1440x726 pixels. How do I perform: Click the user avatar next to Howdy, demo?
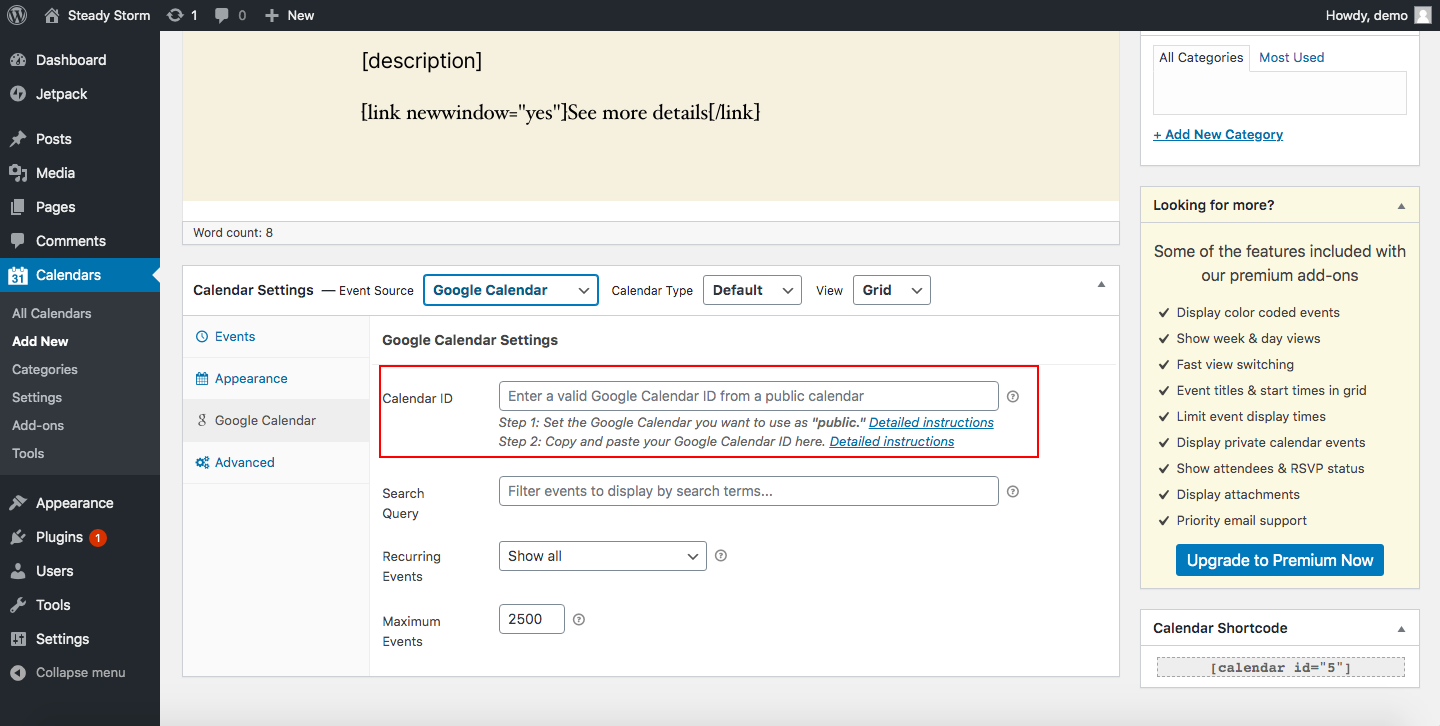pos(1423,15)
